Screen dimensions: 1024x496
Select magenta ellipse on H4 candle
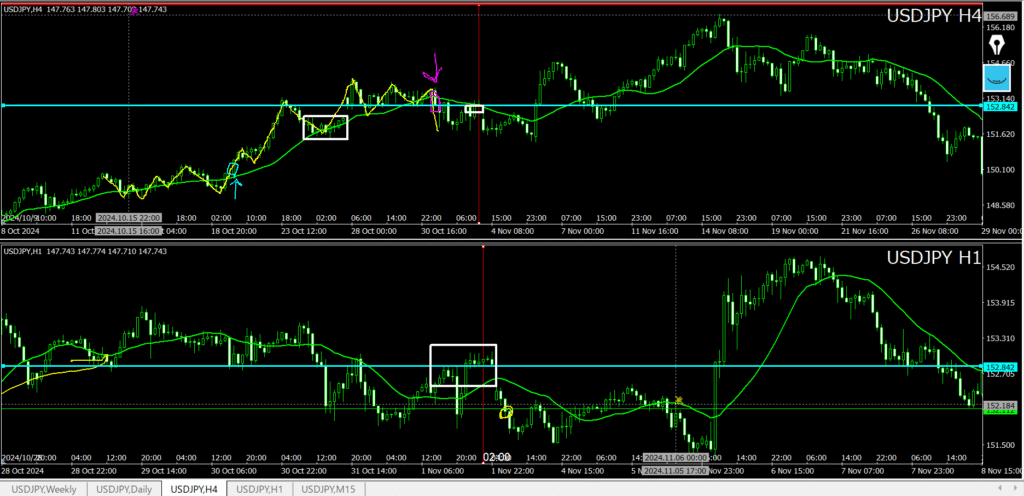point(435,103)
